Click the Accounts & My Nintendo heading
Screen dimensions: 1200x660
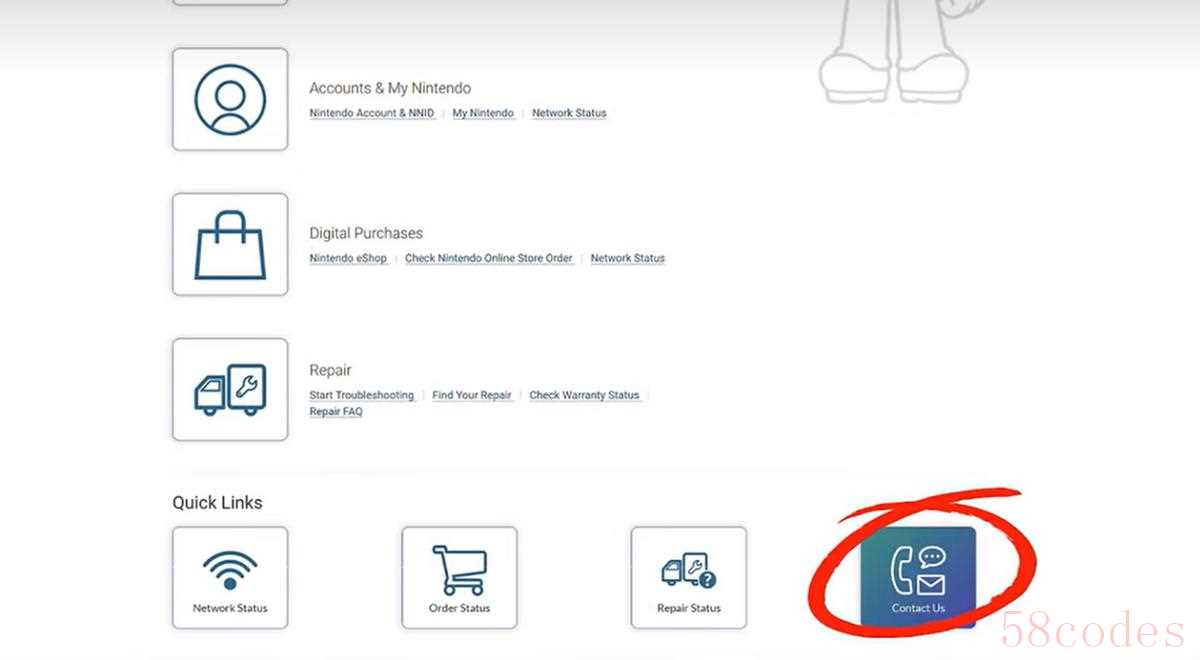click(x=390, y=89)
